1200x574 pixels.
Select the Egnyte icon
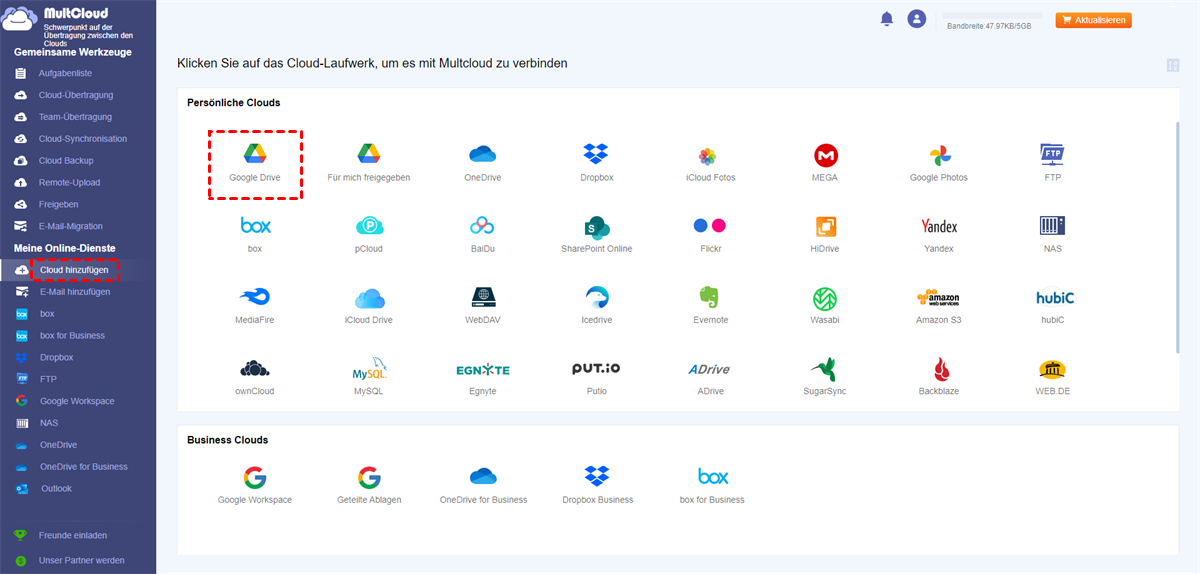point(483,369)
